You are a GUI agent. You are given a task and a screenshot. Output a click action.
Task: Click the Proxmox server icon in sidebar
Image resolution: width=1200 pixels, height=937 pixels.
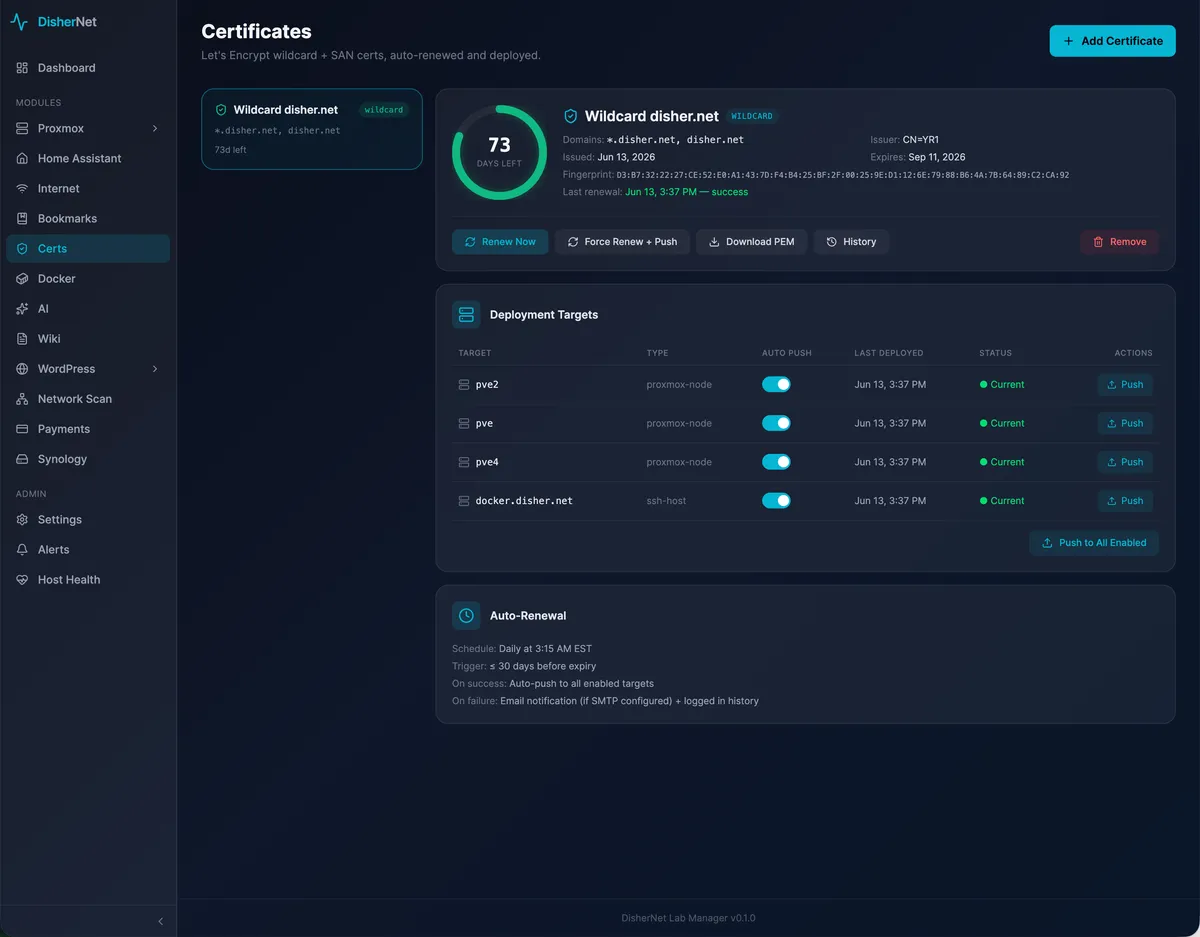point(22,128)
